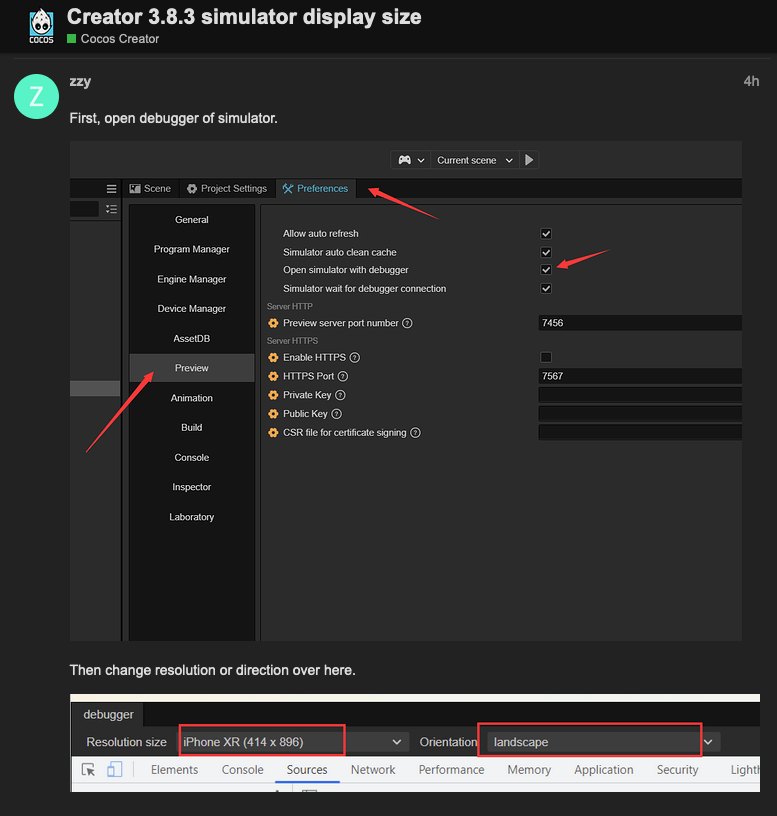The width and height of the screenshot is (777, 816).
Task: Select Console in preferences sidebar
Action: click(192, 457)
